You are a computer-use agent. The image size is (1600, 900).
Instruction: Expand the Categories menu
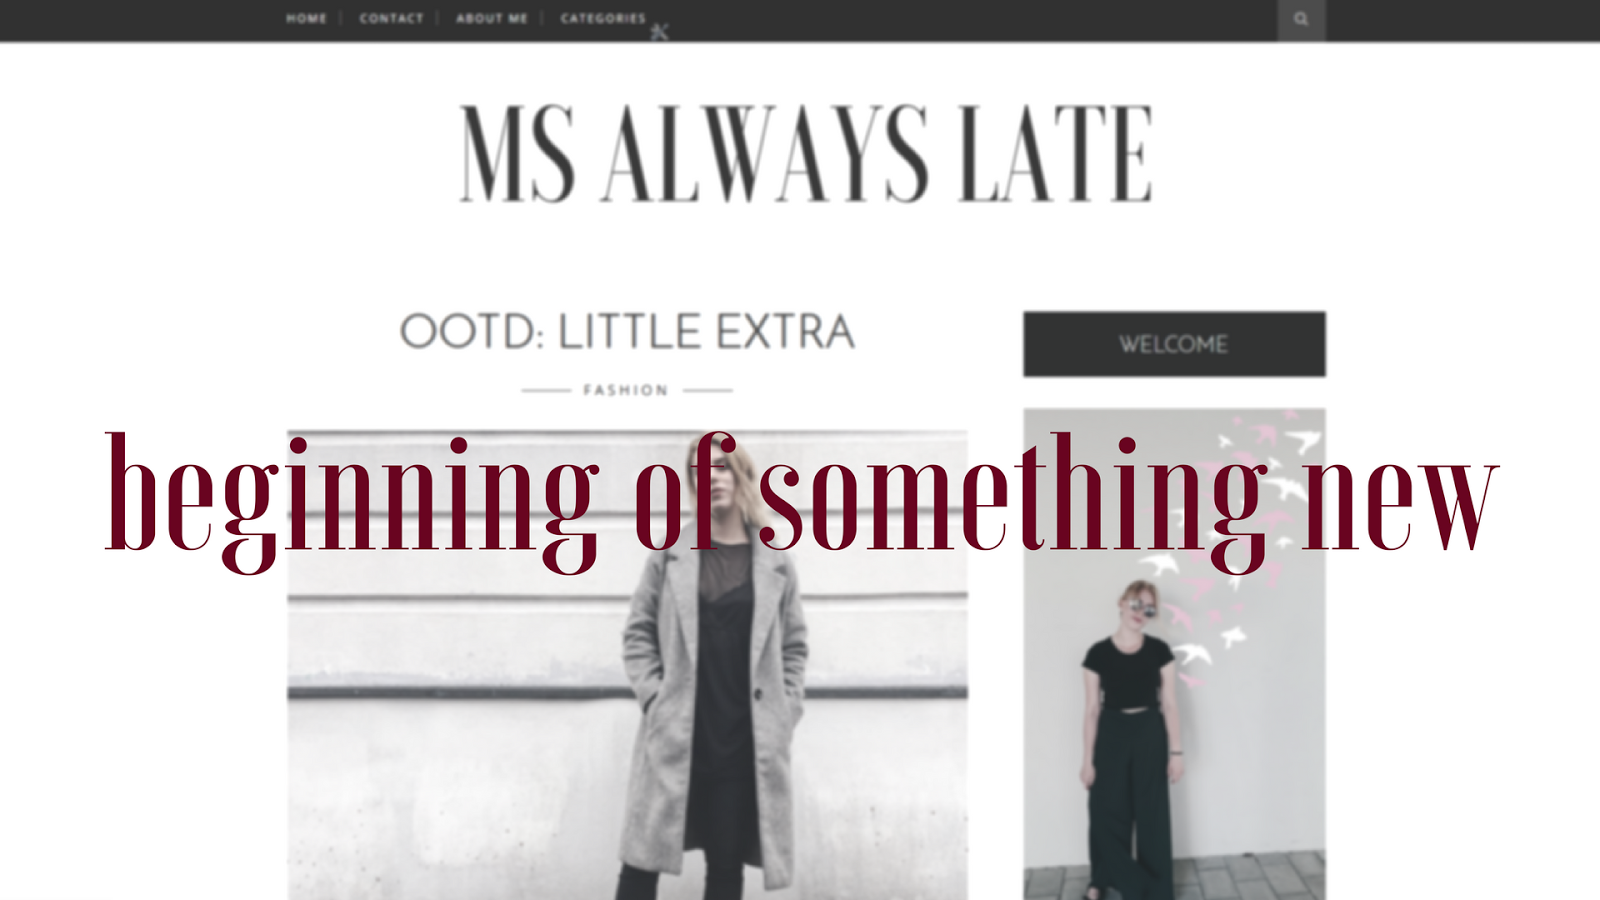click(x=603, y=18)
